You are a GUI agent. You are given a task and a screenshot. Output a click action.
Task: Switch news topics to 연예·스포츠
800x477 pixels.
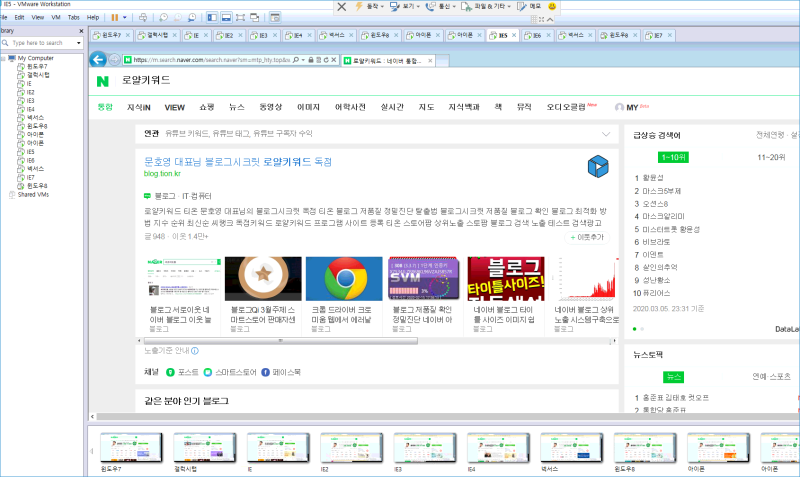click(x=771, y=376)
